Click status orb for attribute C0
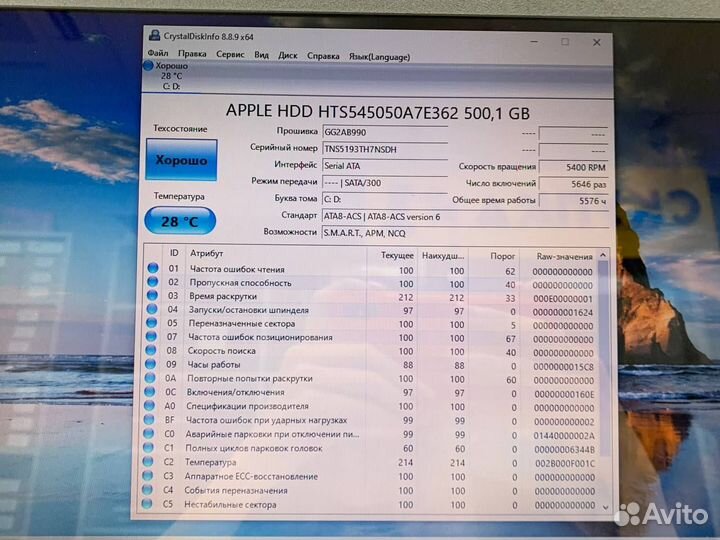Screen dimensions: 720x540 coord(148,433)
